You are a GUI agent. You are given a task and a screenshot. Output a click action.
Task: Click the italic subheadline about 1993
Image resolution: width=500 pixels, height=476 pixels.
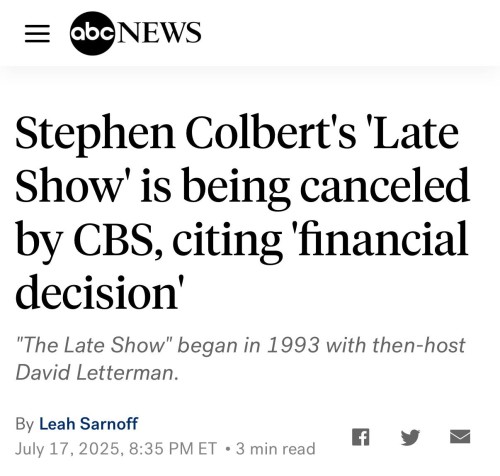240,359
